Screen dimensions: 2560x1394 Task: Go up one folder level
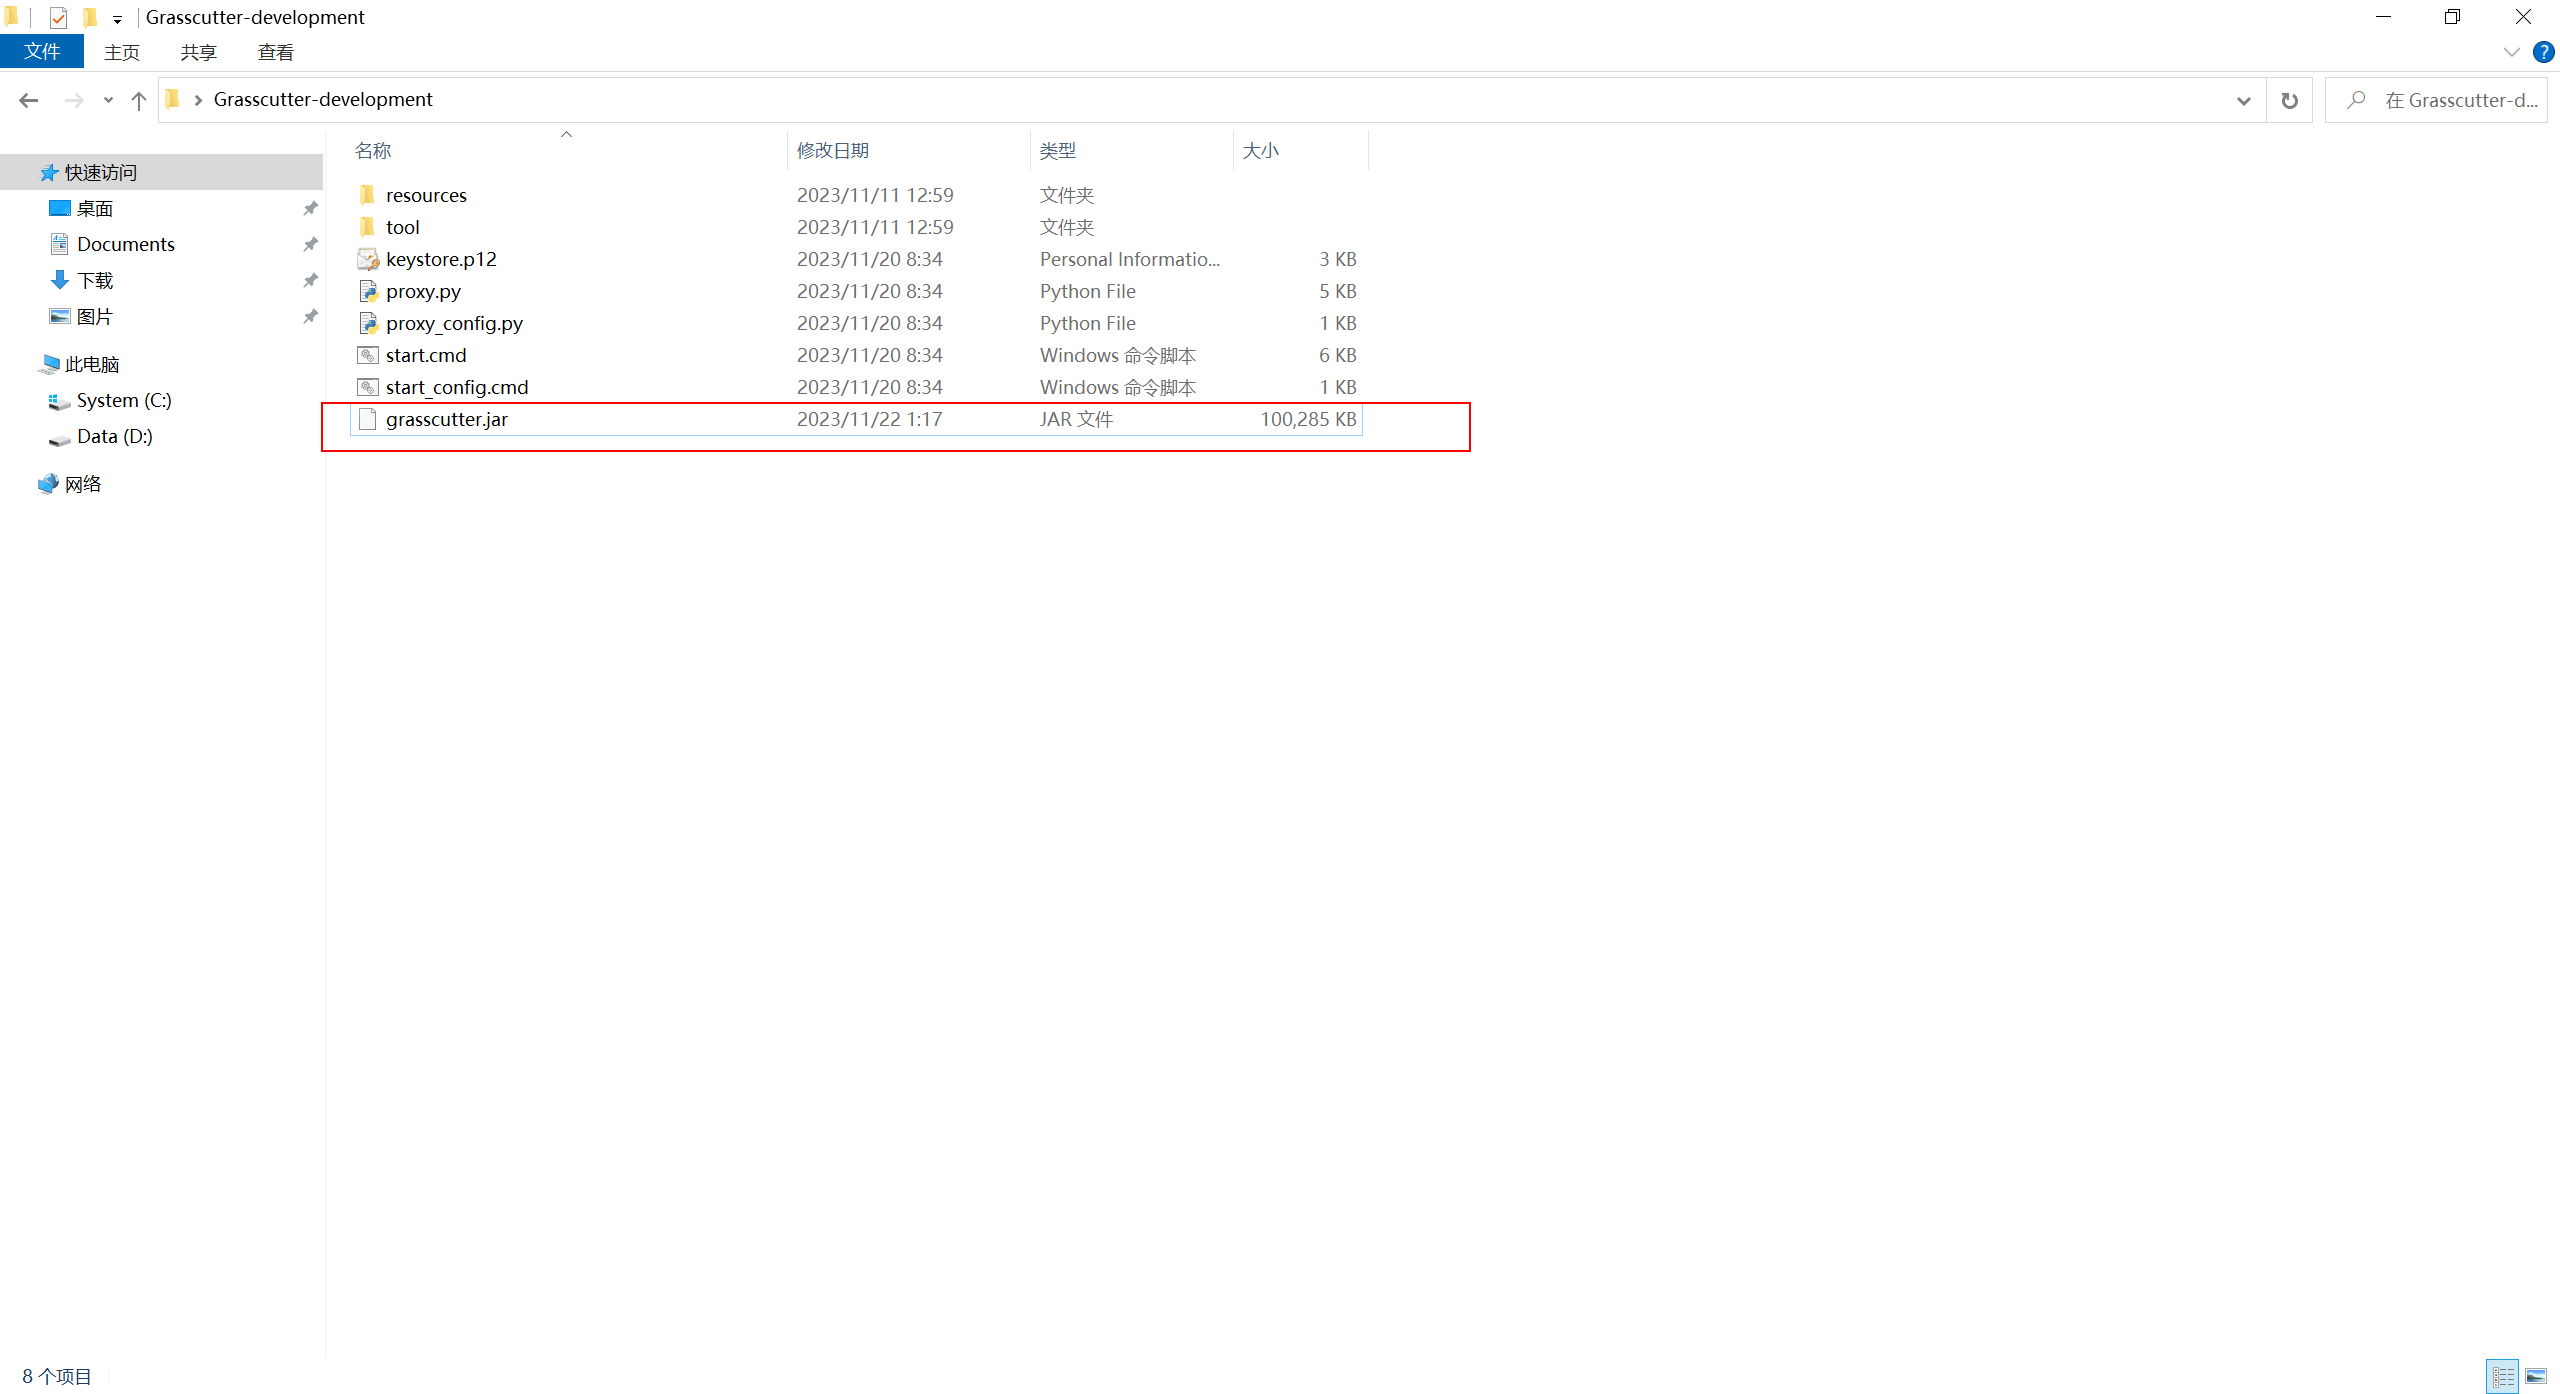tap(139, 100)
